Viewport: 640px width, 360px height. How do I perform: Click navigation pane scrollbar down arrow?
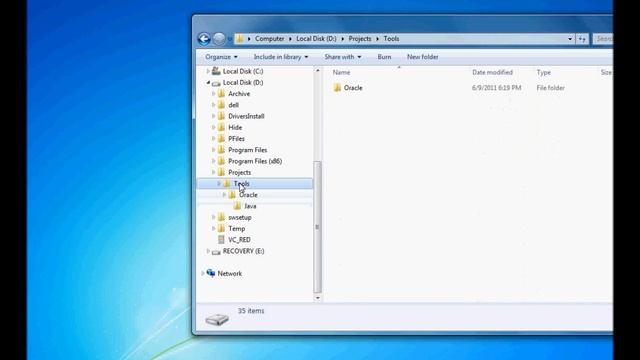pos(318,298)
